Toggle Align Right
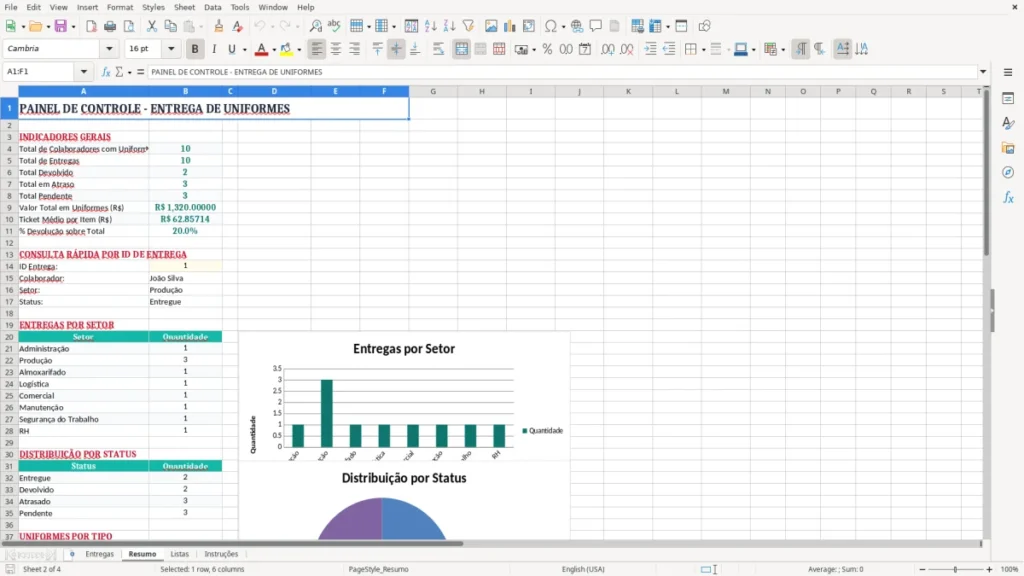 pyautogui.click(x=354, y=49)
